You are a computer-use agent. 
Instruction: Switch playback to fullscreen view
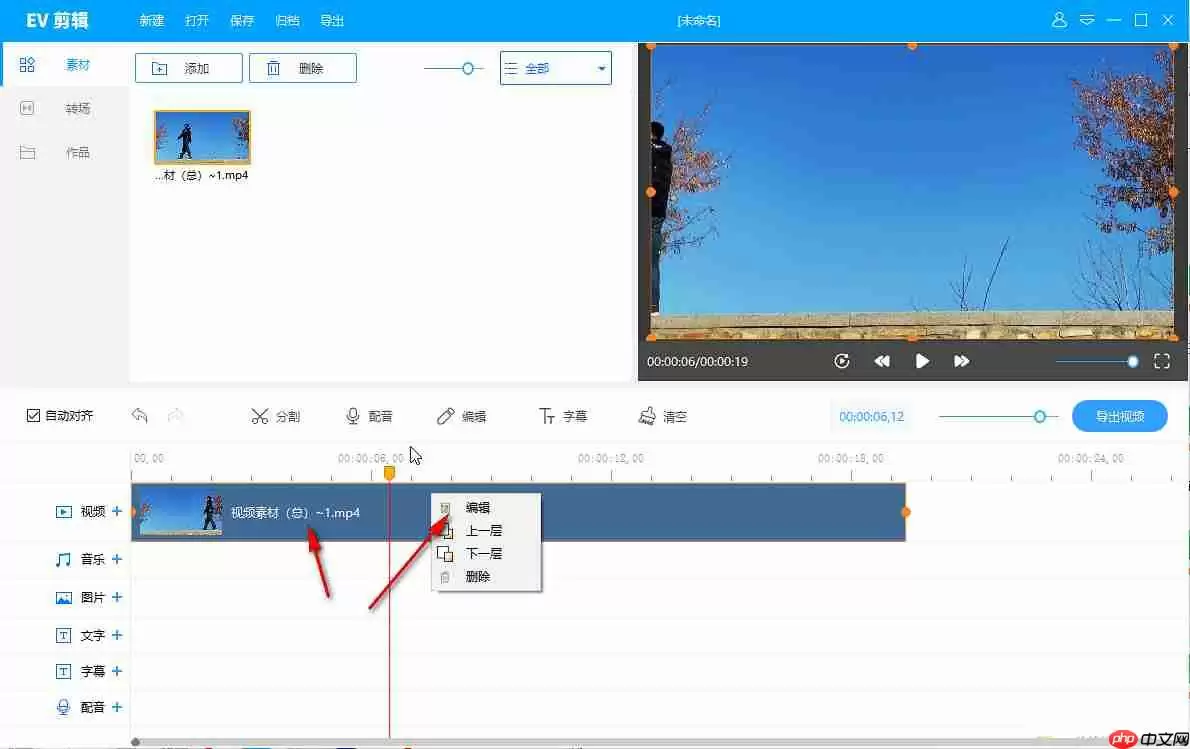[1161, 361]
